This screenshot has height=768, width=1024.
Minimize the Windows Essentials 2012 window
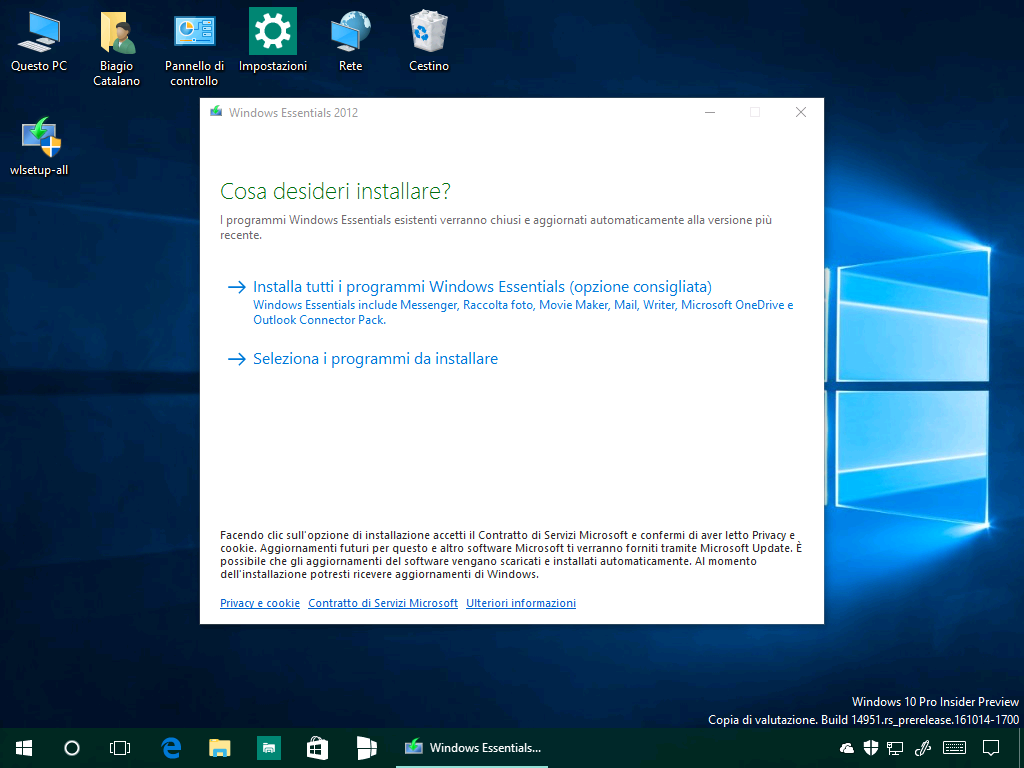tap(710, 112)
